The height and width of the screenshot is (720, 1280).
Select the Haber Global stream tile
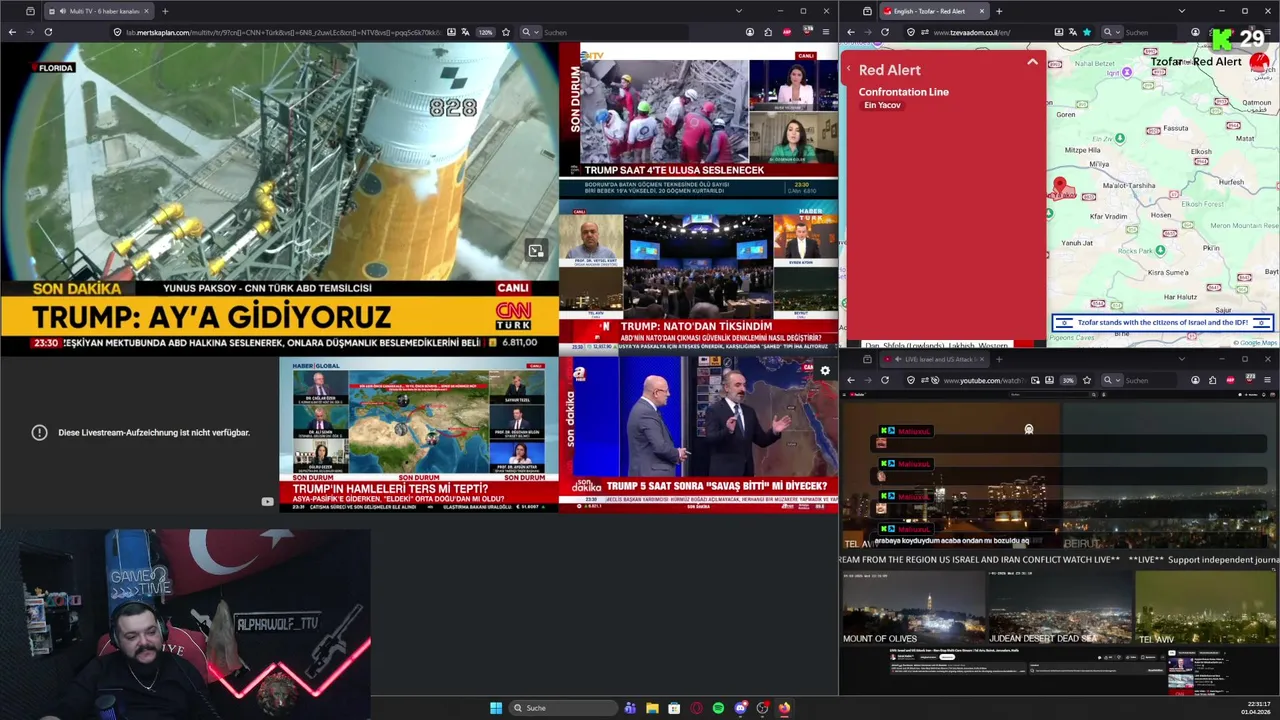click(x=418, y=434)
